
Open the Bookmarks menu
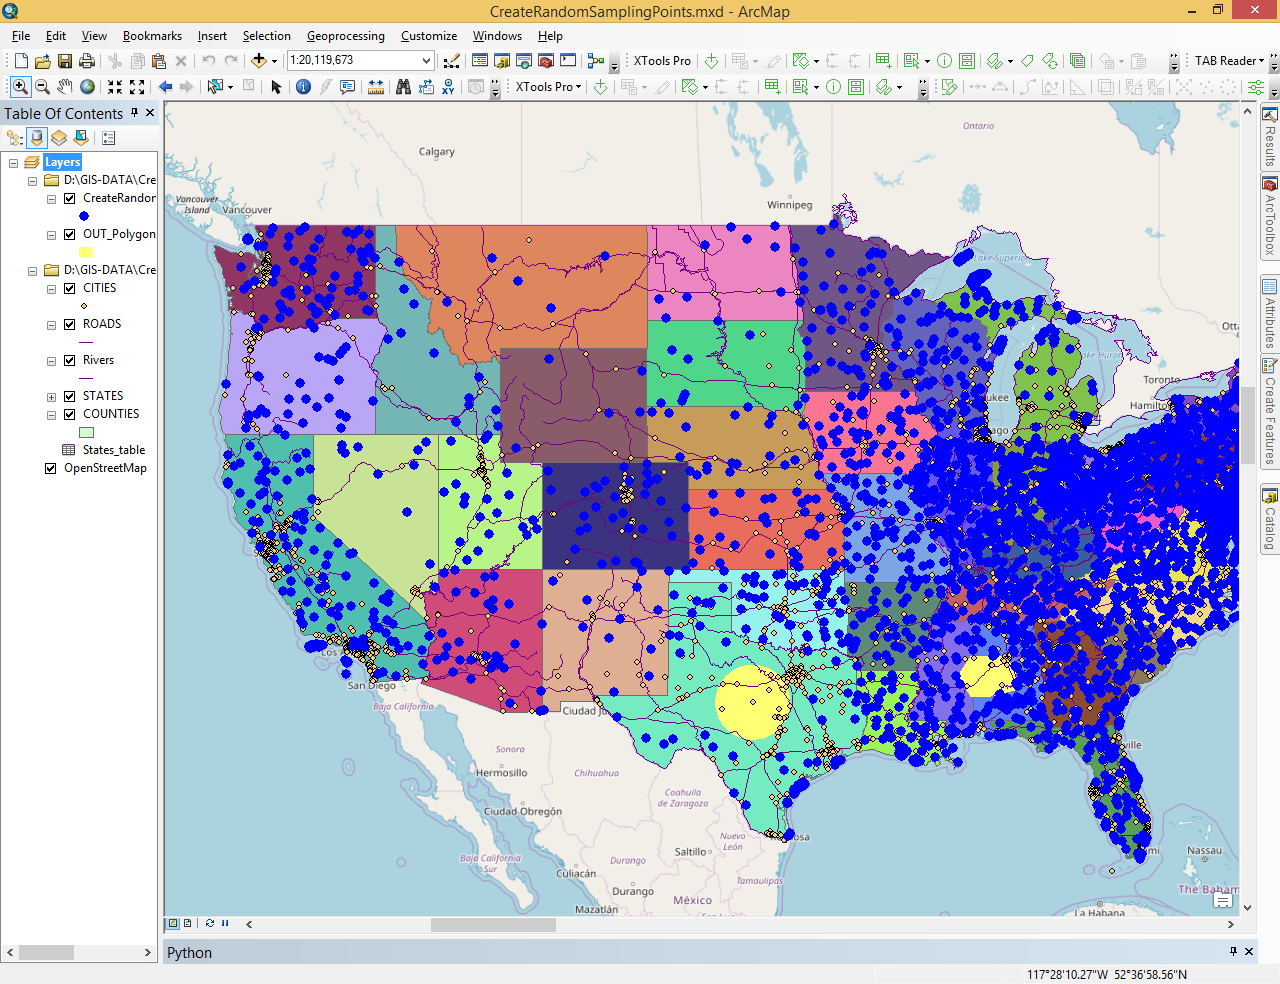coord(152,36)
